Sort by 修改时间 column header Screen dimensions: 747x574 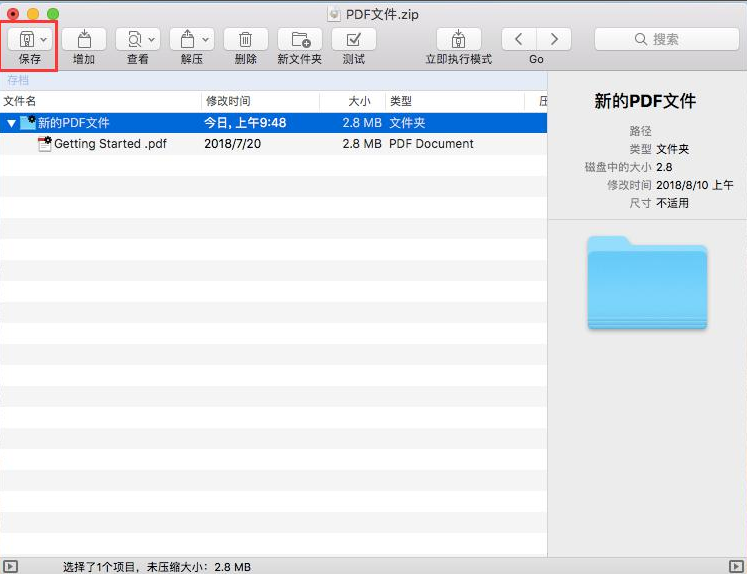(260, 101)
